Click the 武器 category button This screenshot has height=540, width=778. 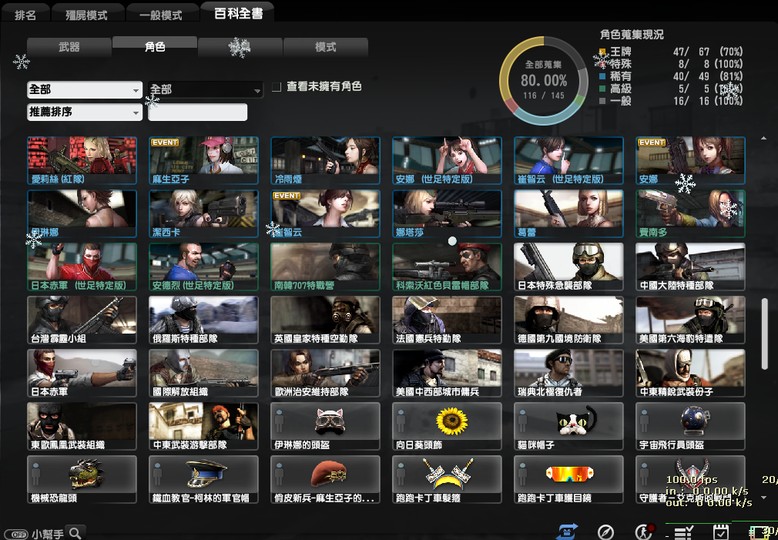(x=69, y=47)
